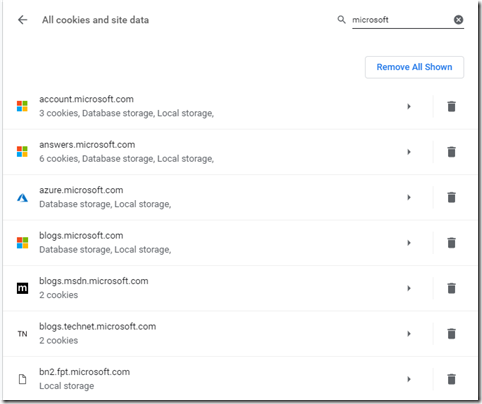Expand answers.microsoft.com details arrow
The image size is (482, 404).
point(409,152)
